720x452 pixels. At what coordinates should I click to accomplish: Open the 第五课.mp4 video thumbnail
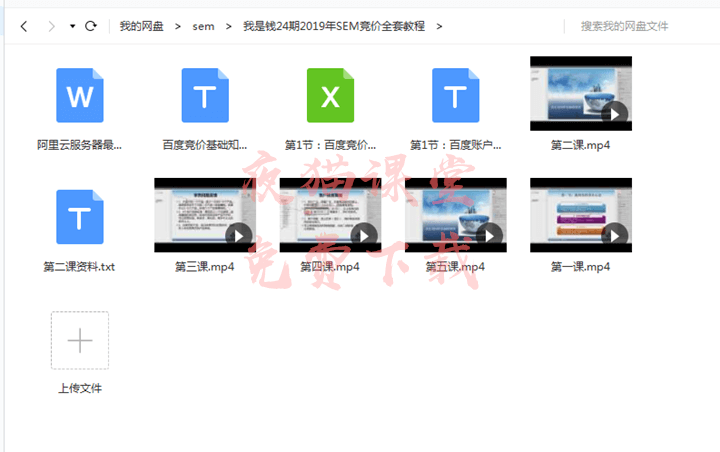(x=456, y=215)
